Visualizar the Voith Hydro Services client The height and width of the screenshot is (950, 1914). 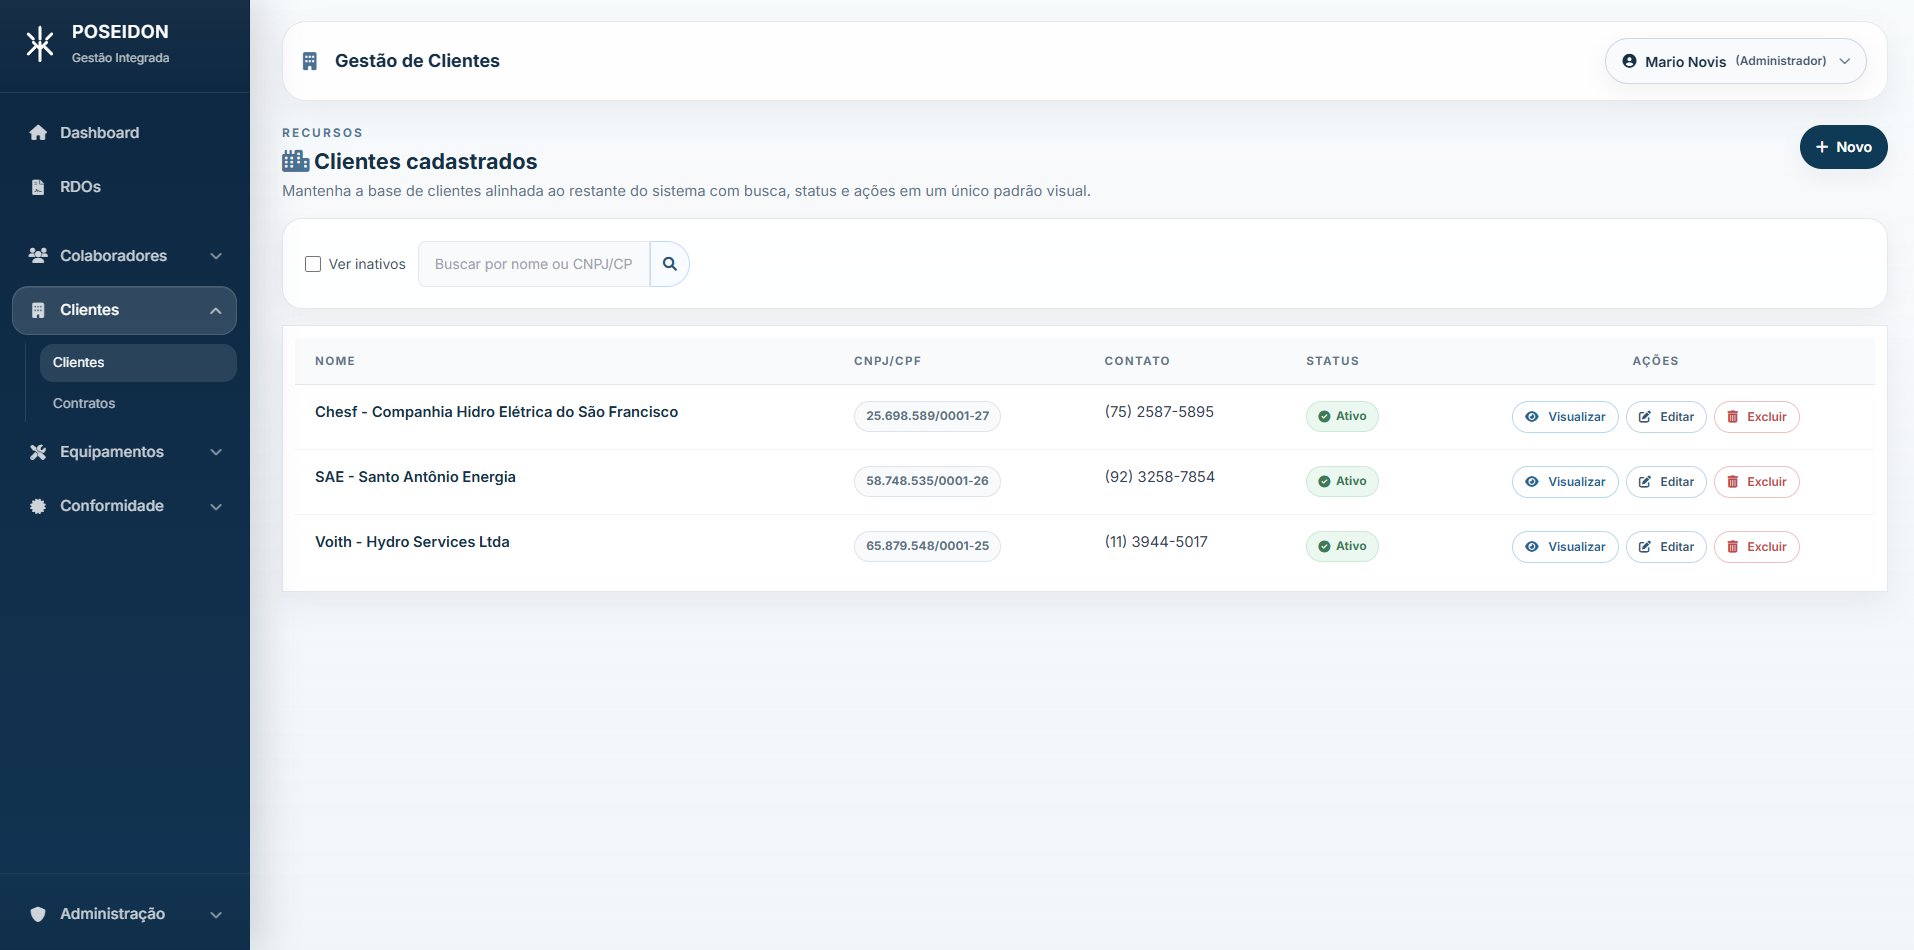[x=1564, y=547]
